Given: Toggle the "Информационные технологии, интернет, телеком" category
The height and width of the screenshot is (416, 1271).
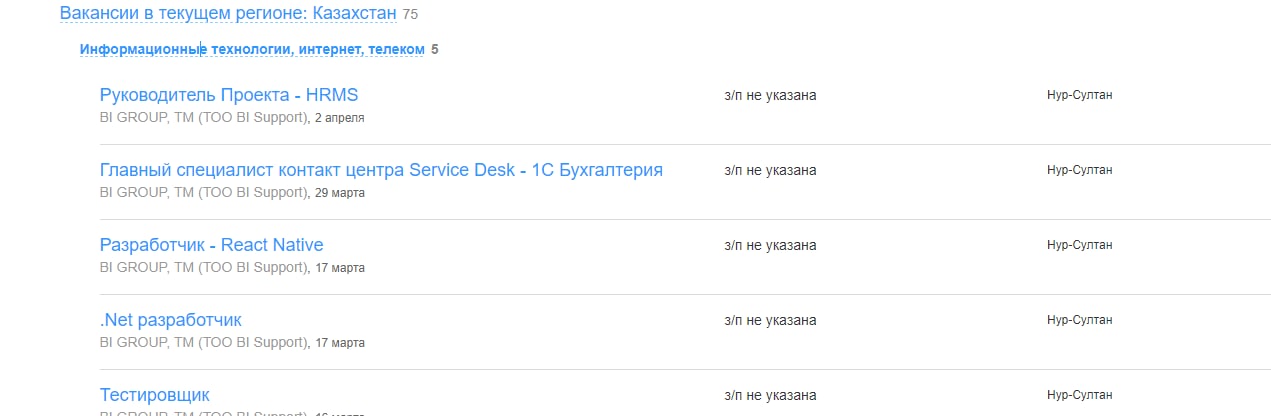Looking at the screenshot, I should (252, 49).
